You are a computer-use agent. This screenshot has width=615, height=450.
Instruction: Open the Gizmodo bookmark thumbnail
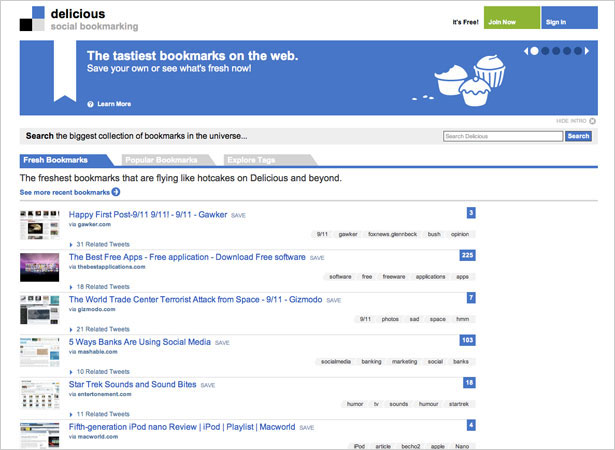[40, 310]
